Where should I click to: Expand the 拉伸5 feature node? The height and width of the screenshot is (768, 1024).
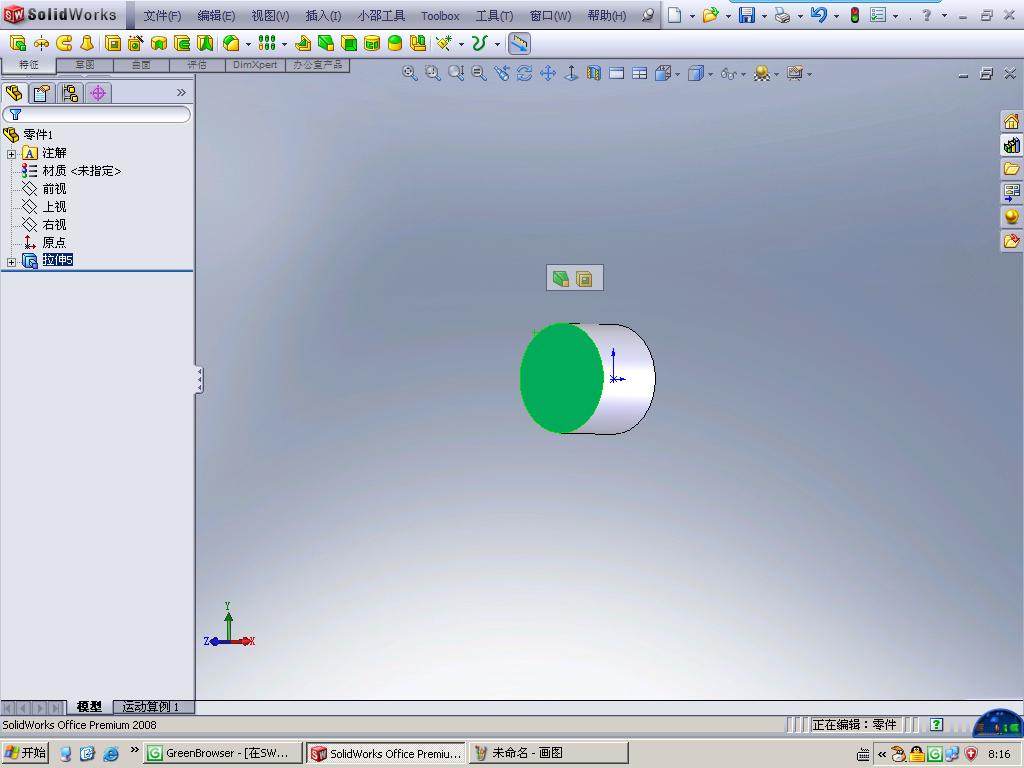point(11,262)
